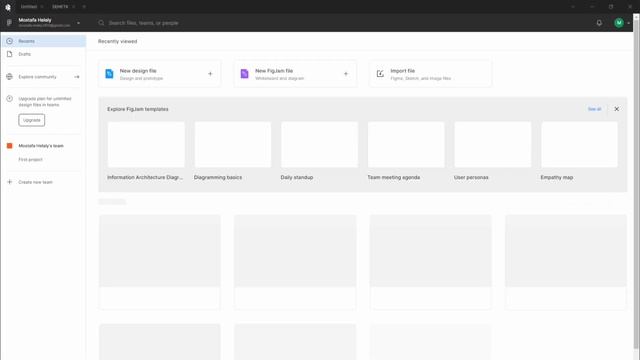
Task: Open the Figma home icon in title bar
Action: click(x=8, y=7)
